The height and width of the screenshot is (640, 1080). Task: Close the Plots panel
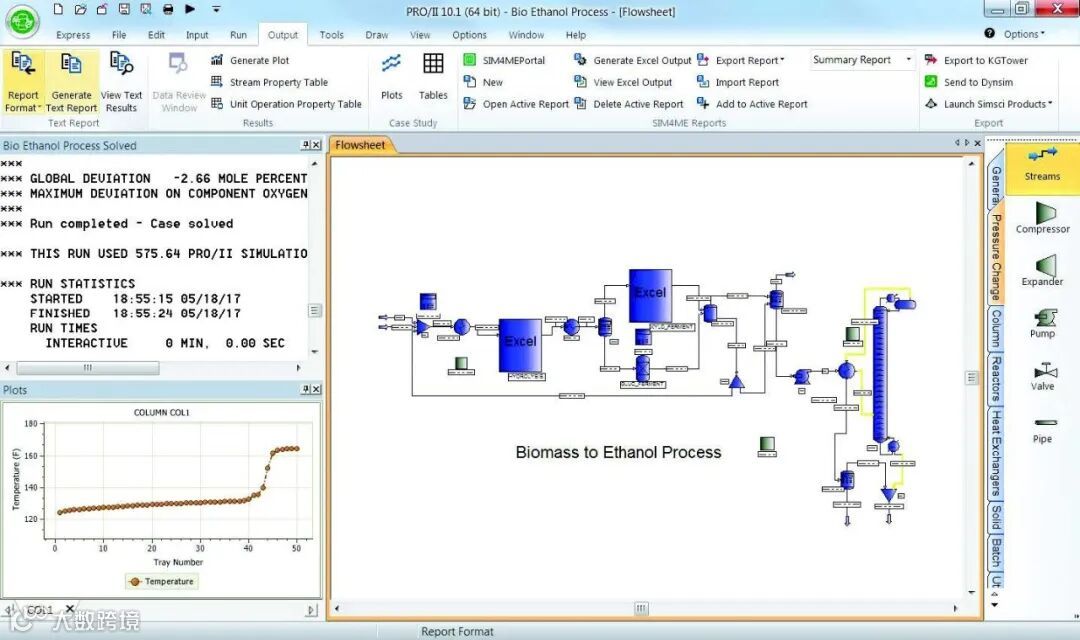tap(316, 390)
